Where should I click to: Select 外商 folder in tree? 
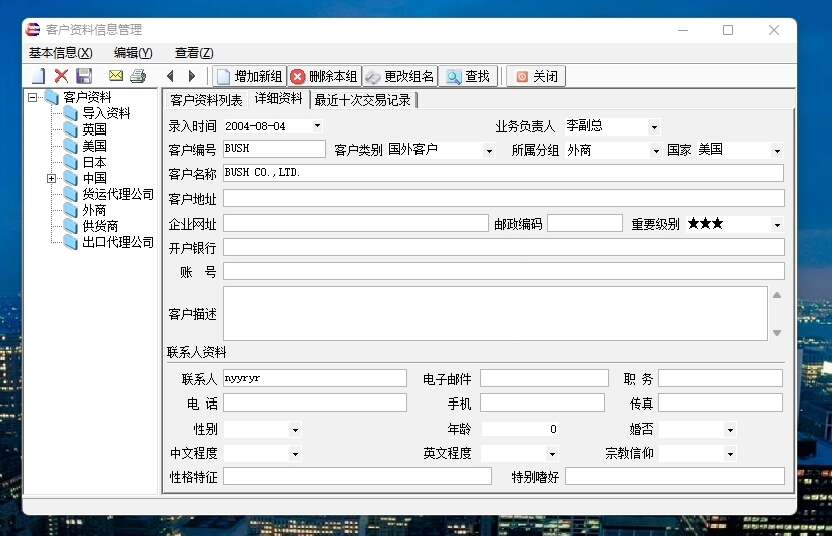(x=85, y=210)
